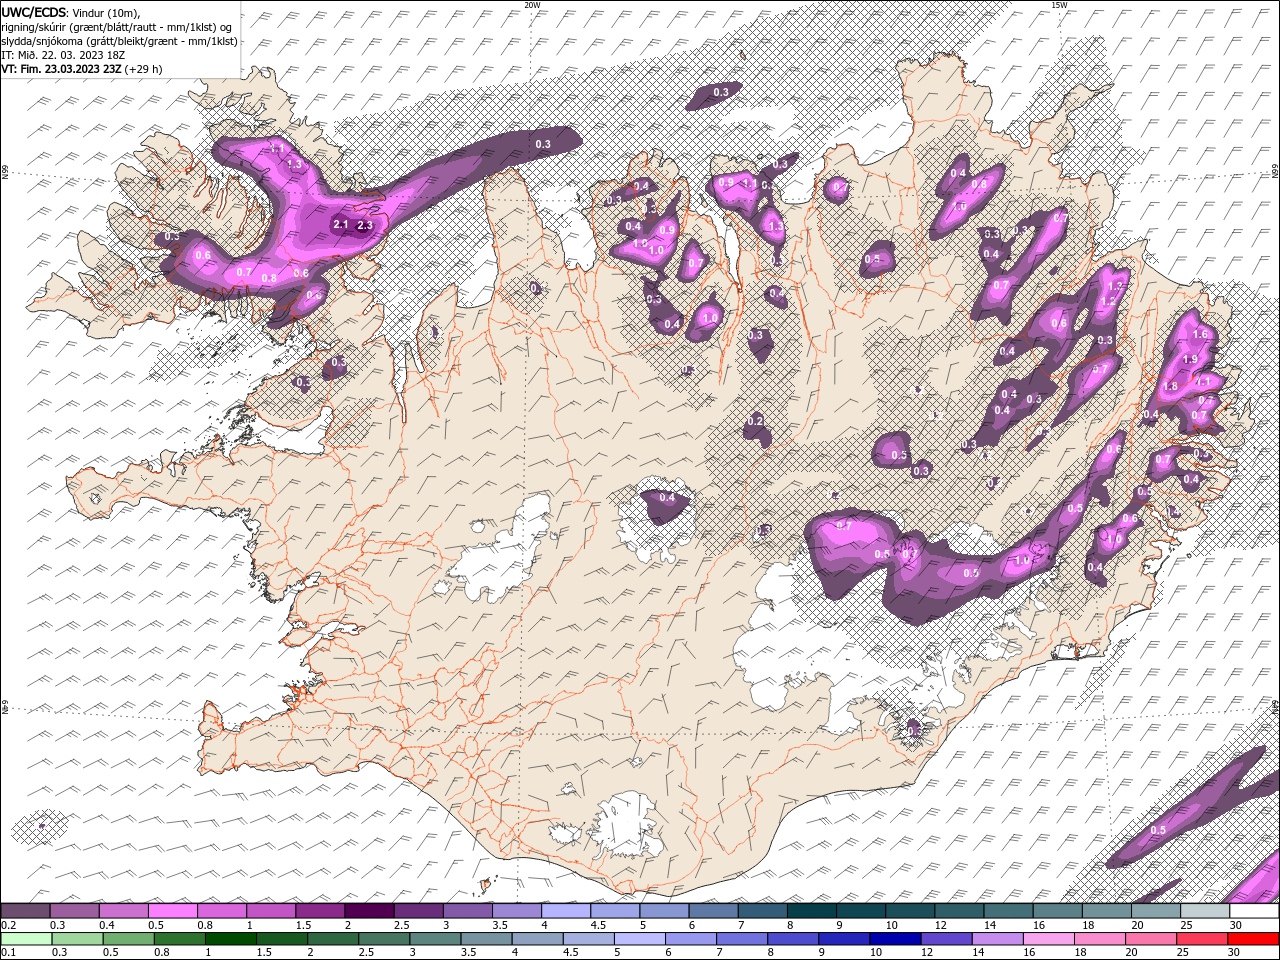Select the deep navy rain-scale swatch labeled 10
Viewport: 1280px width, 960px height.
coord(894,939)
